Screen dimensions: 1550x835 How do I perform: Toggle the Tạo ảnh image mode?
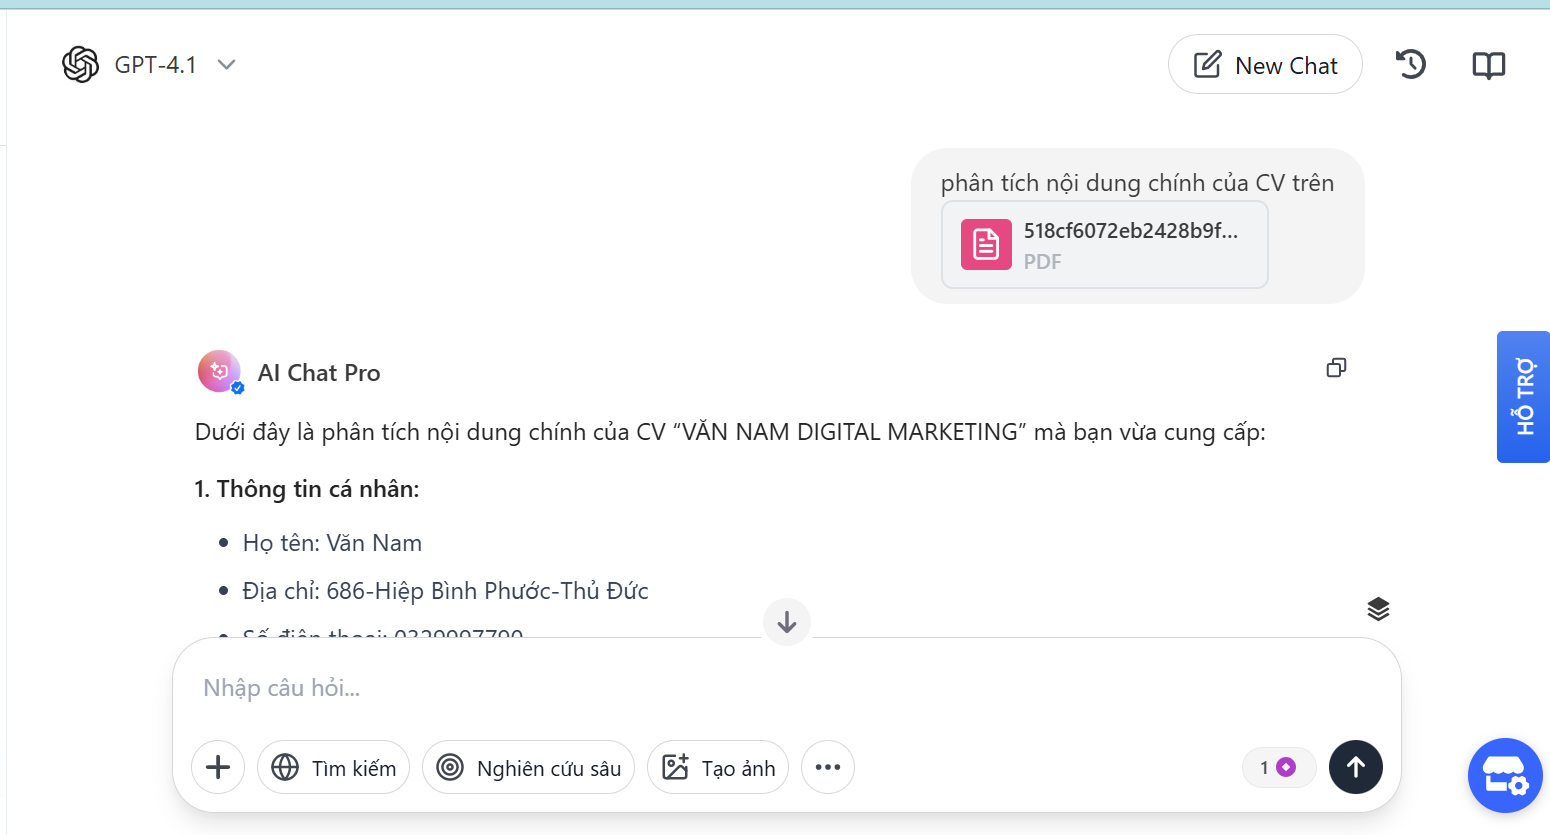coord(718,767)
